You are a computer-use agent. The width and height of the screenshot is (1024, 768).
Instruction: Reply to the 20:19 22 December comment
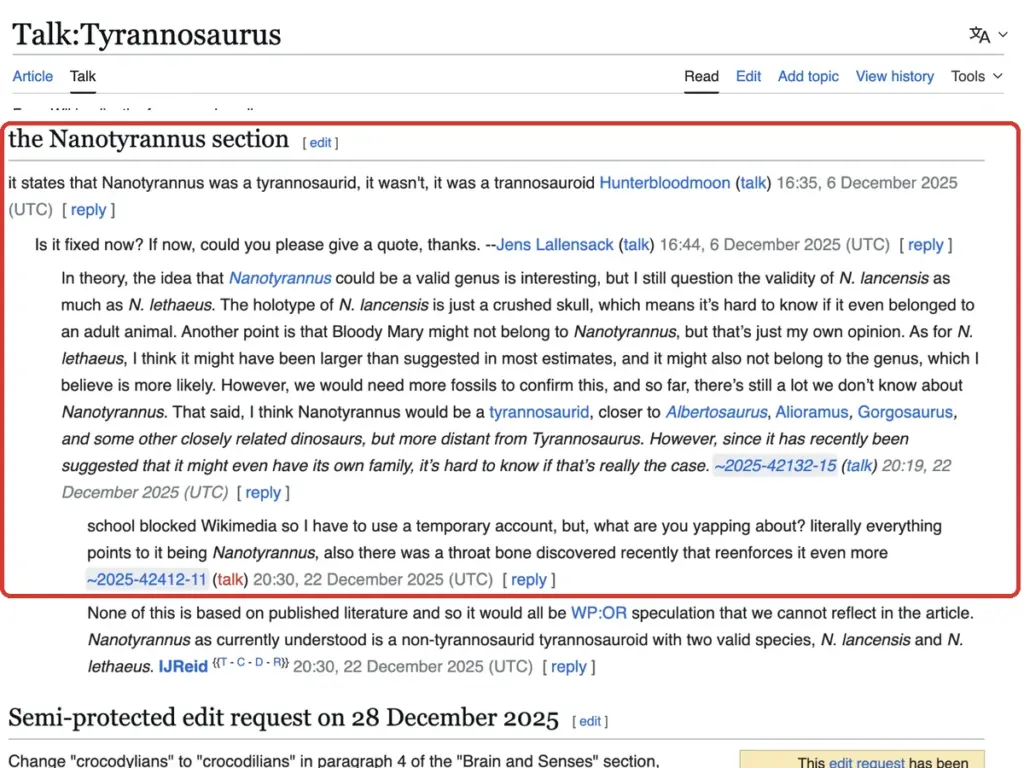[x=263, y=492]
